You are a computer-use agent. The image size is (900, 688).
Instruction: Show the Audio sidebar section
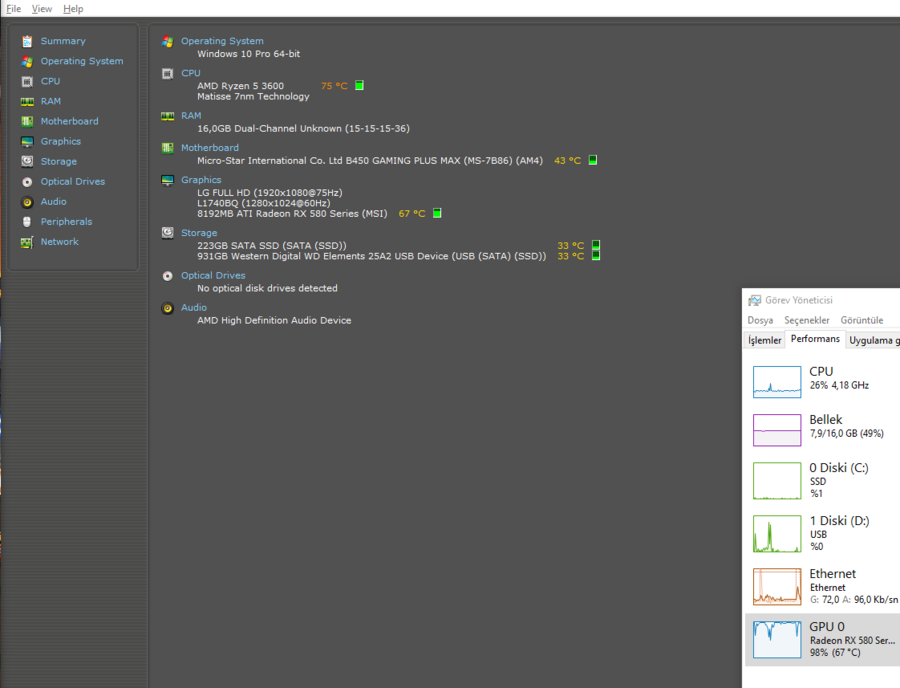pyautogui.click(x=53, y=202)
